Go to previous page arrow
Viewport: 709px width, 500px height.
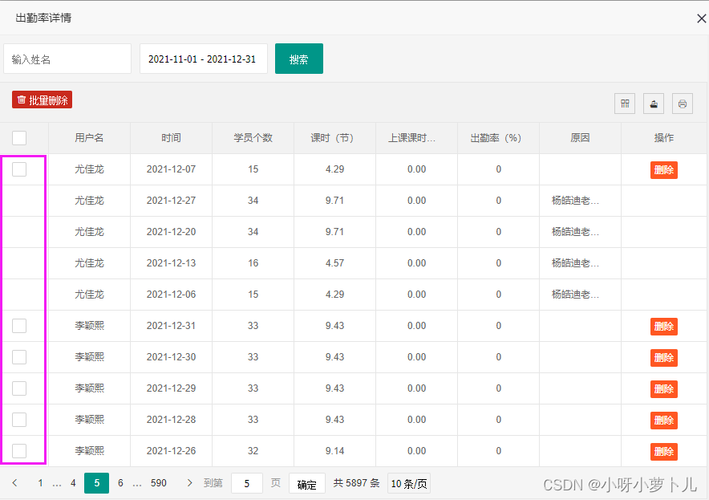tap(15, 483)
